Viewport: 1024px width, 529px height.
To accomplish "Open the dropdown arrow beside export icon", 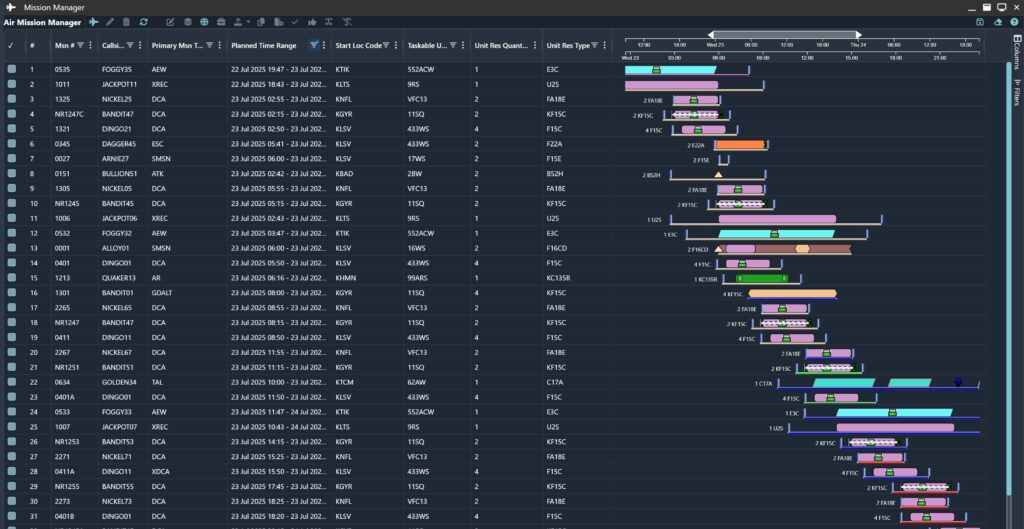I will (248, 22).
